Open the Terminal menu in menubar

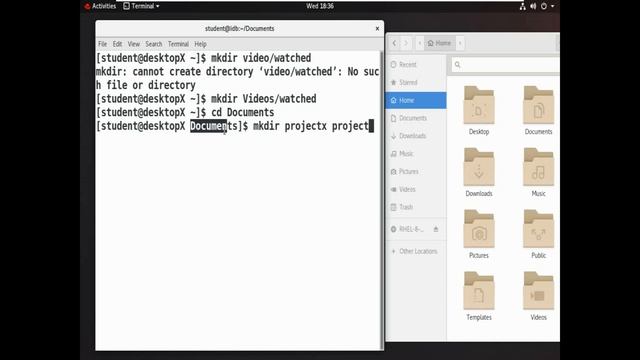[178, 44]
